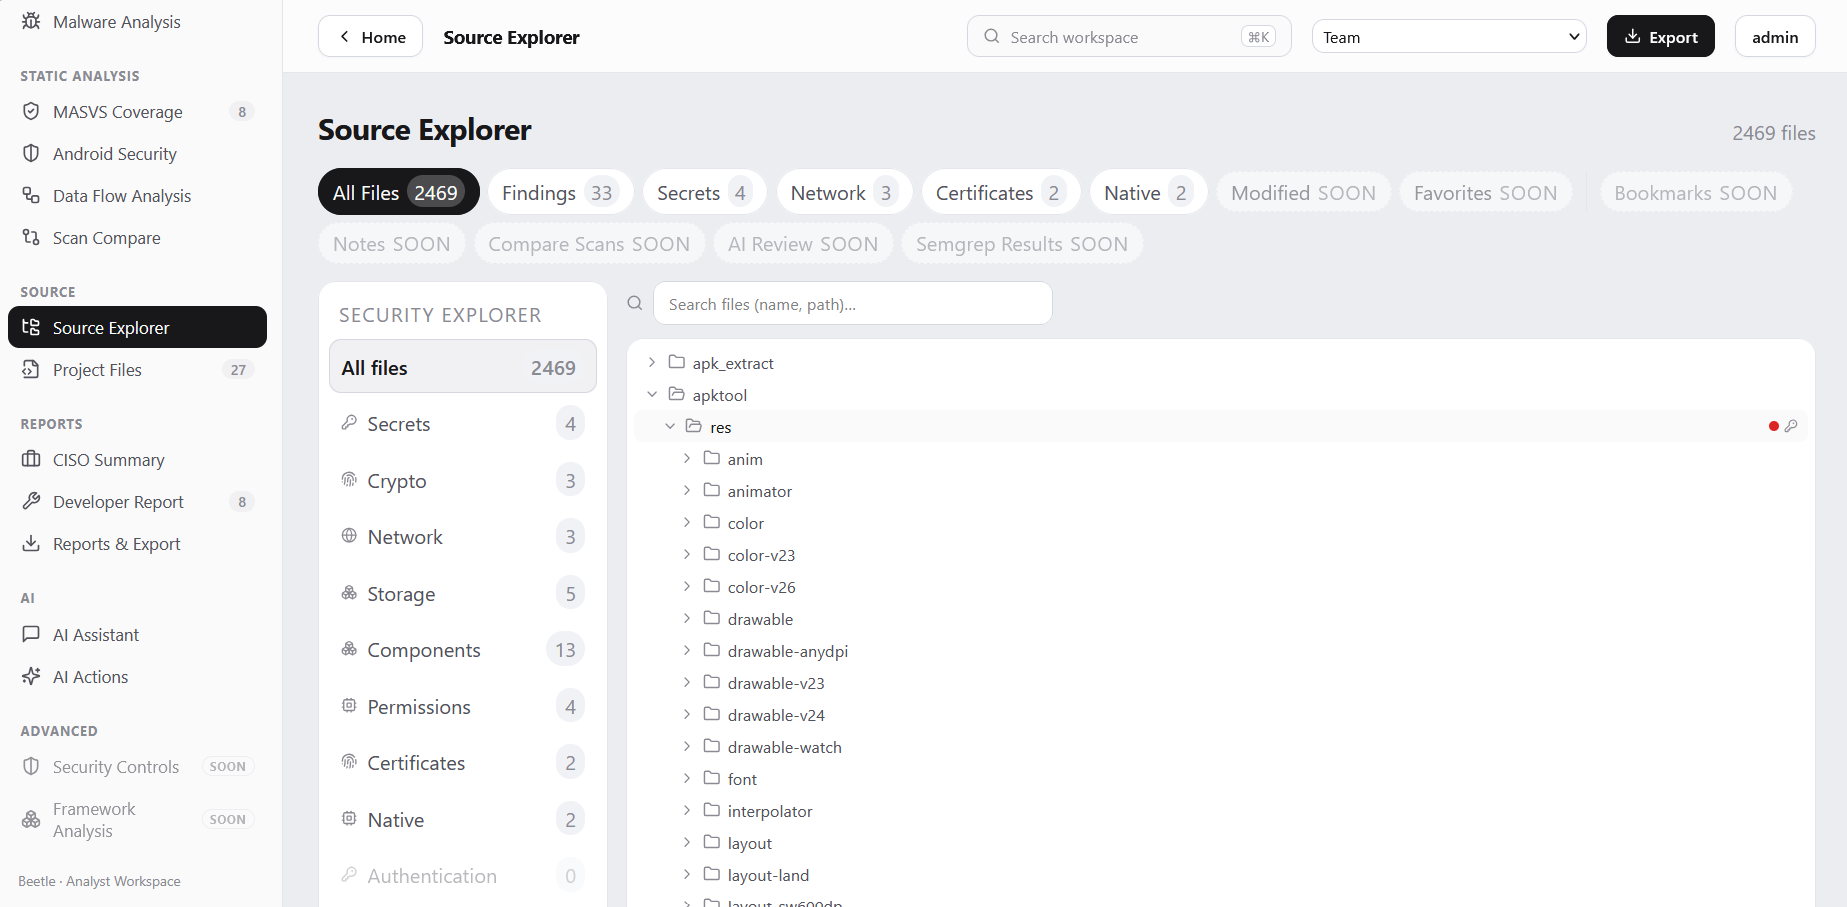Image resolution: width=1847 pixels, height=907 pixels.
Task: Select the drawable folder row
Action: 1220,618
